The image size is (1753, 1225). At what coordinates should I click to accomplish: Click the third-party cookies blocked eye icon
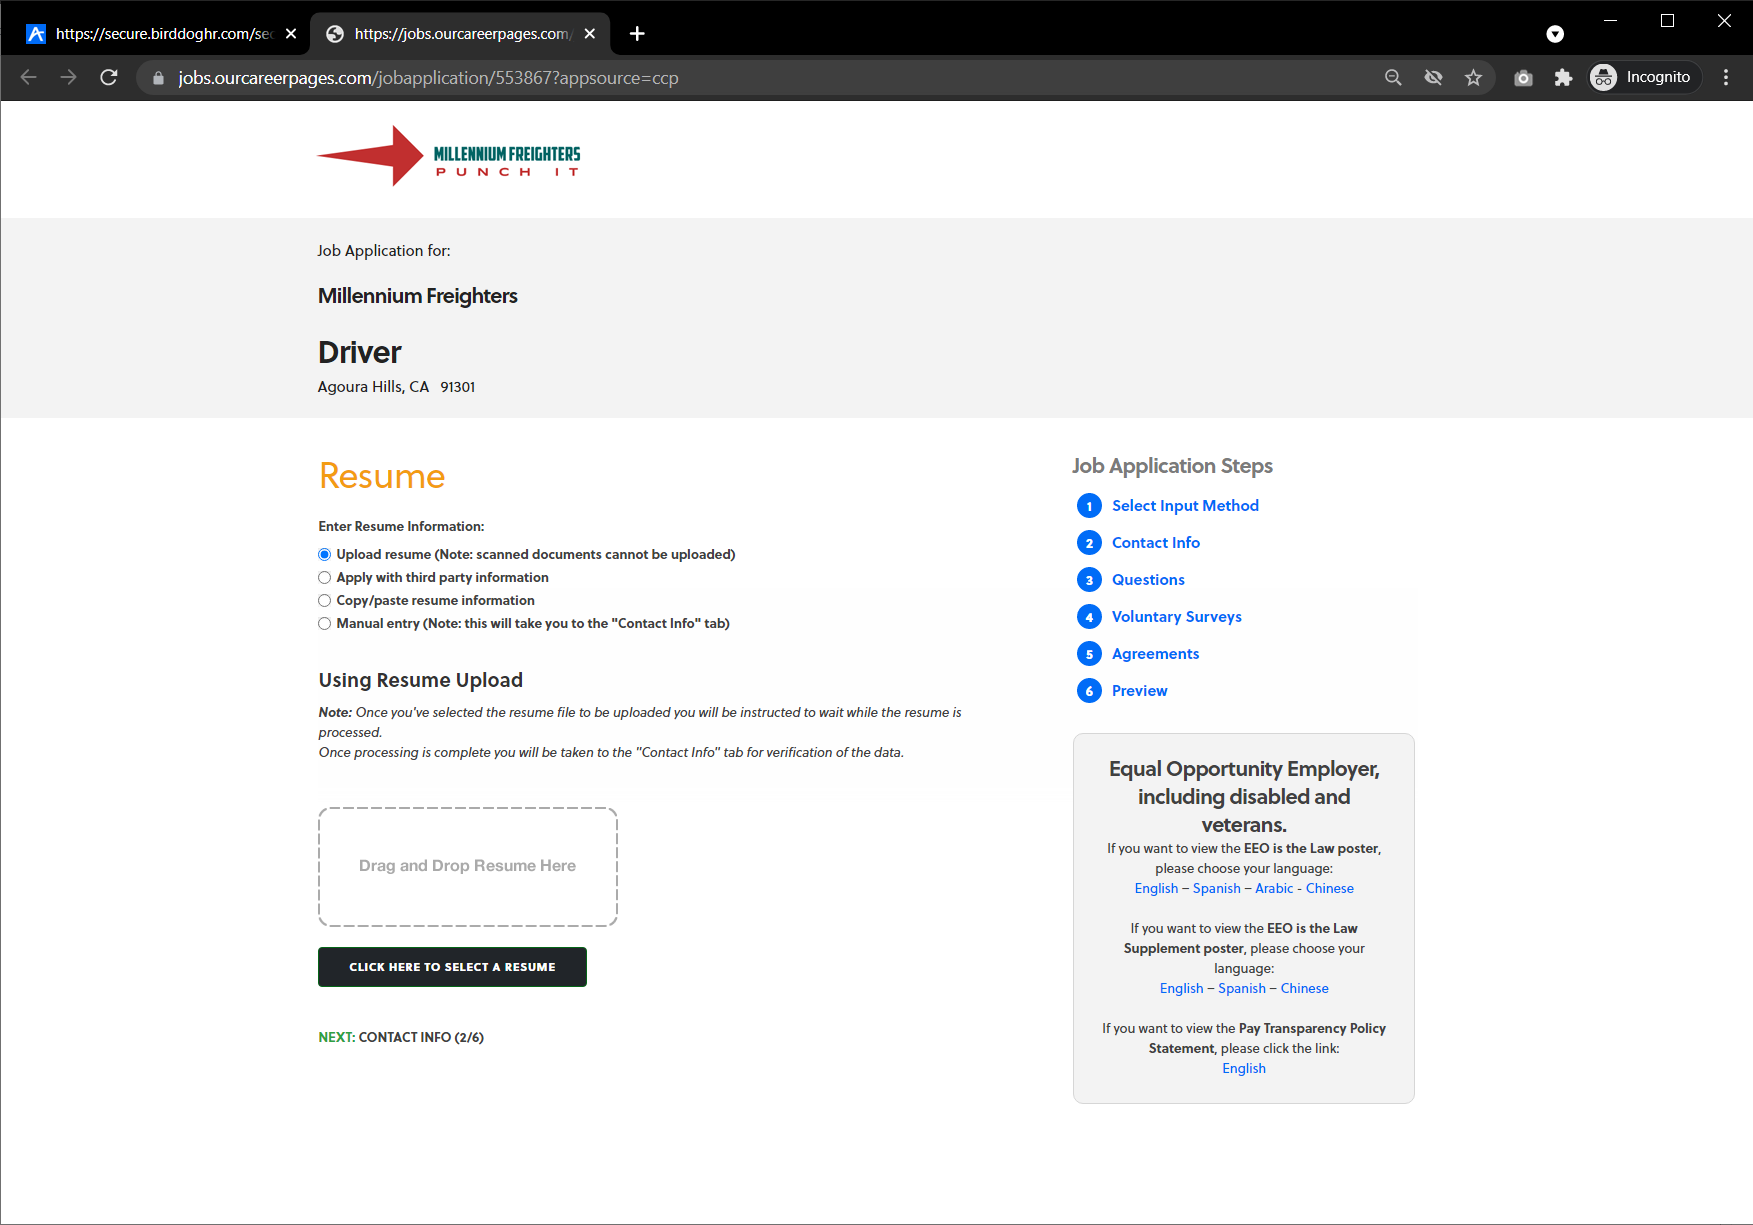pos(1433,77)
